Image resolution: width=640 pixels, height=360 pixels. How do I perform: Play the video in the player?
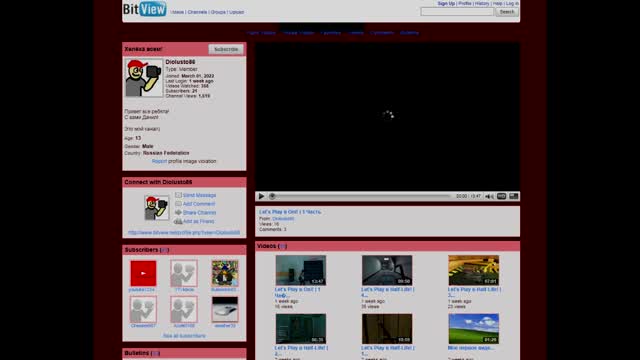(261, 196)
